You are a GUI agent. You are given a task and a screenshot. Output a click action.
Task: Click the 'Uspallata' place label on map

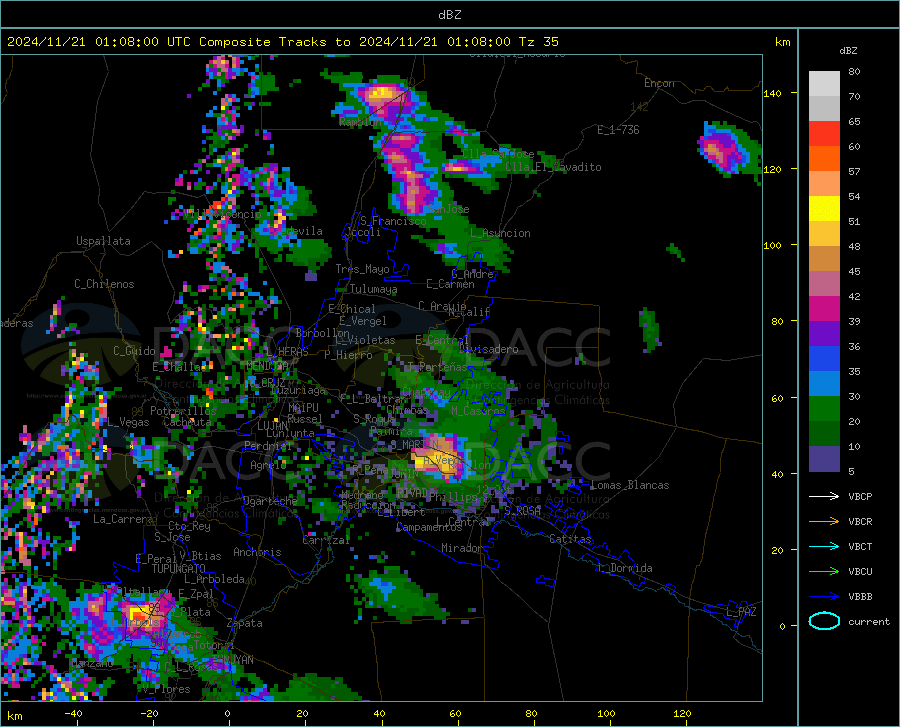pyautogui.click(x=103, y=241)
